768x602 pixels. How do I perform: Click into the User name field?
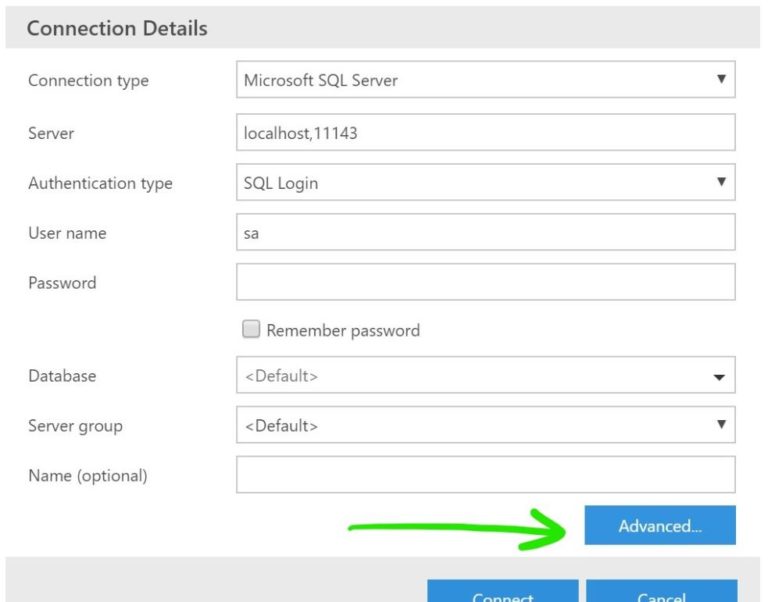point(485,233)
